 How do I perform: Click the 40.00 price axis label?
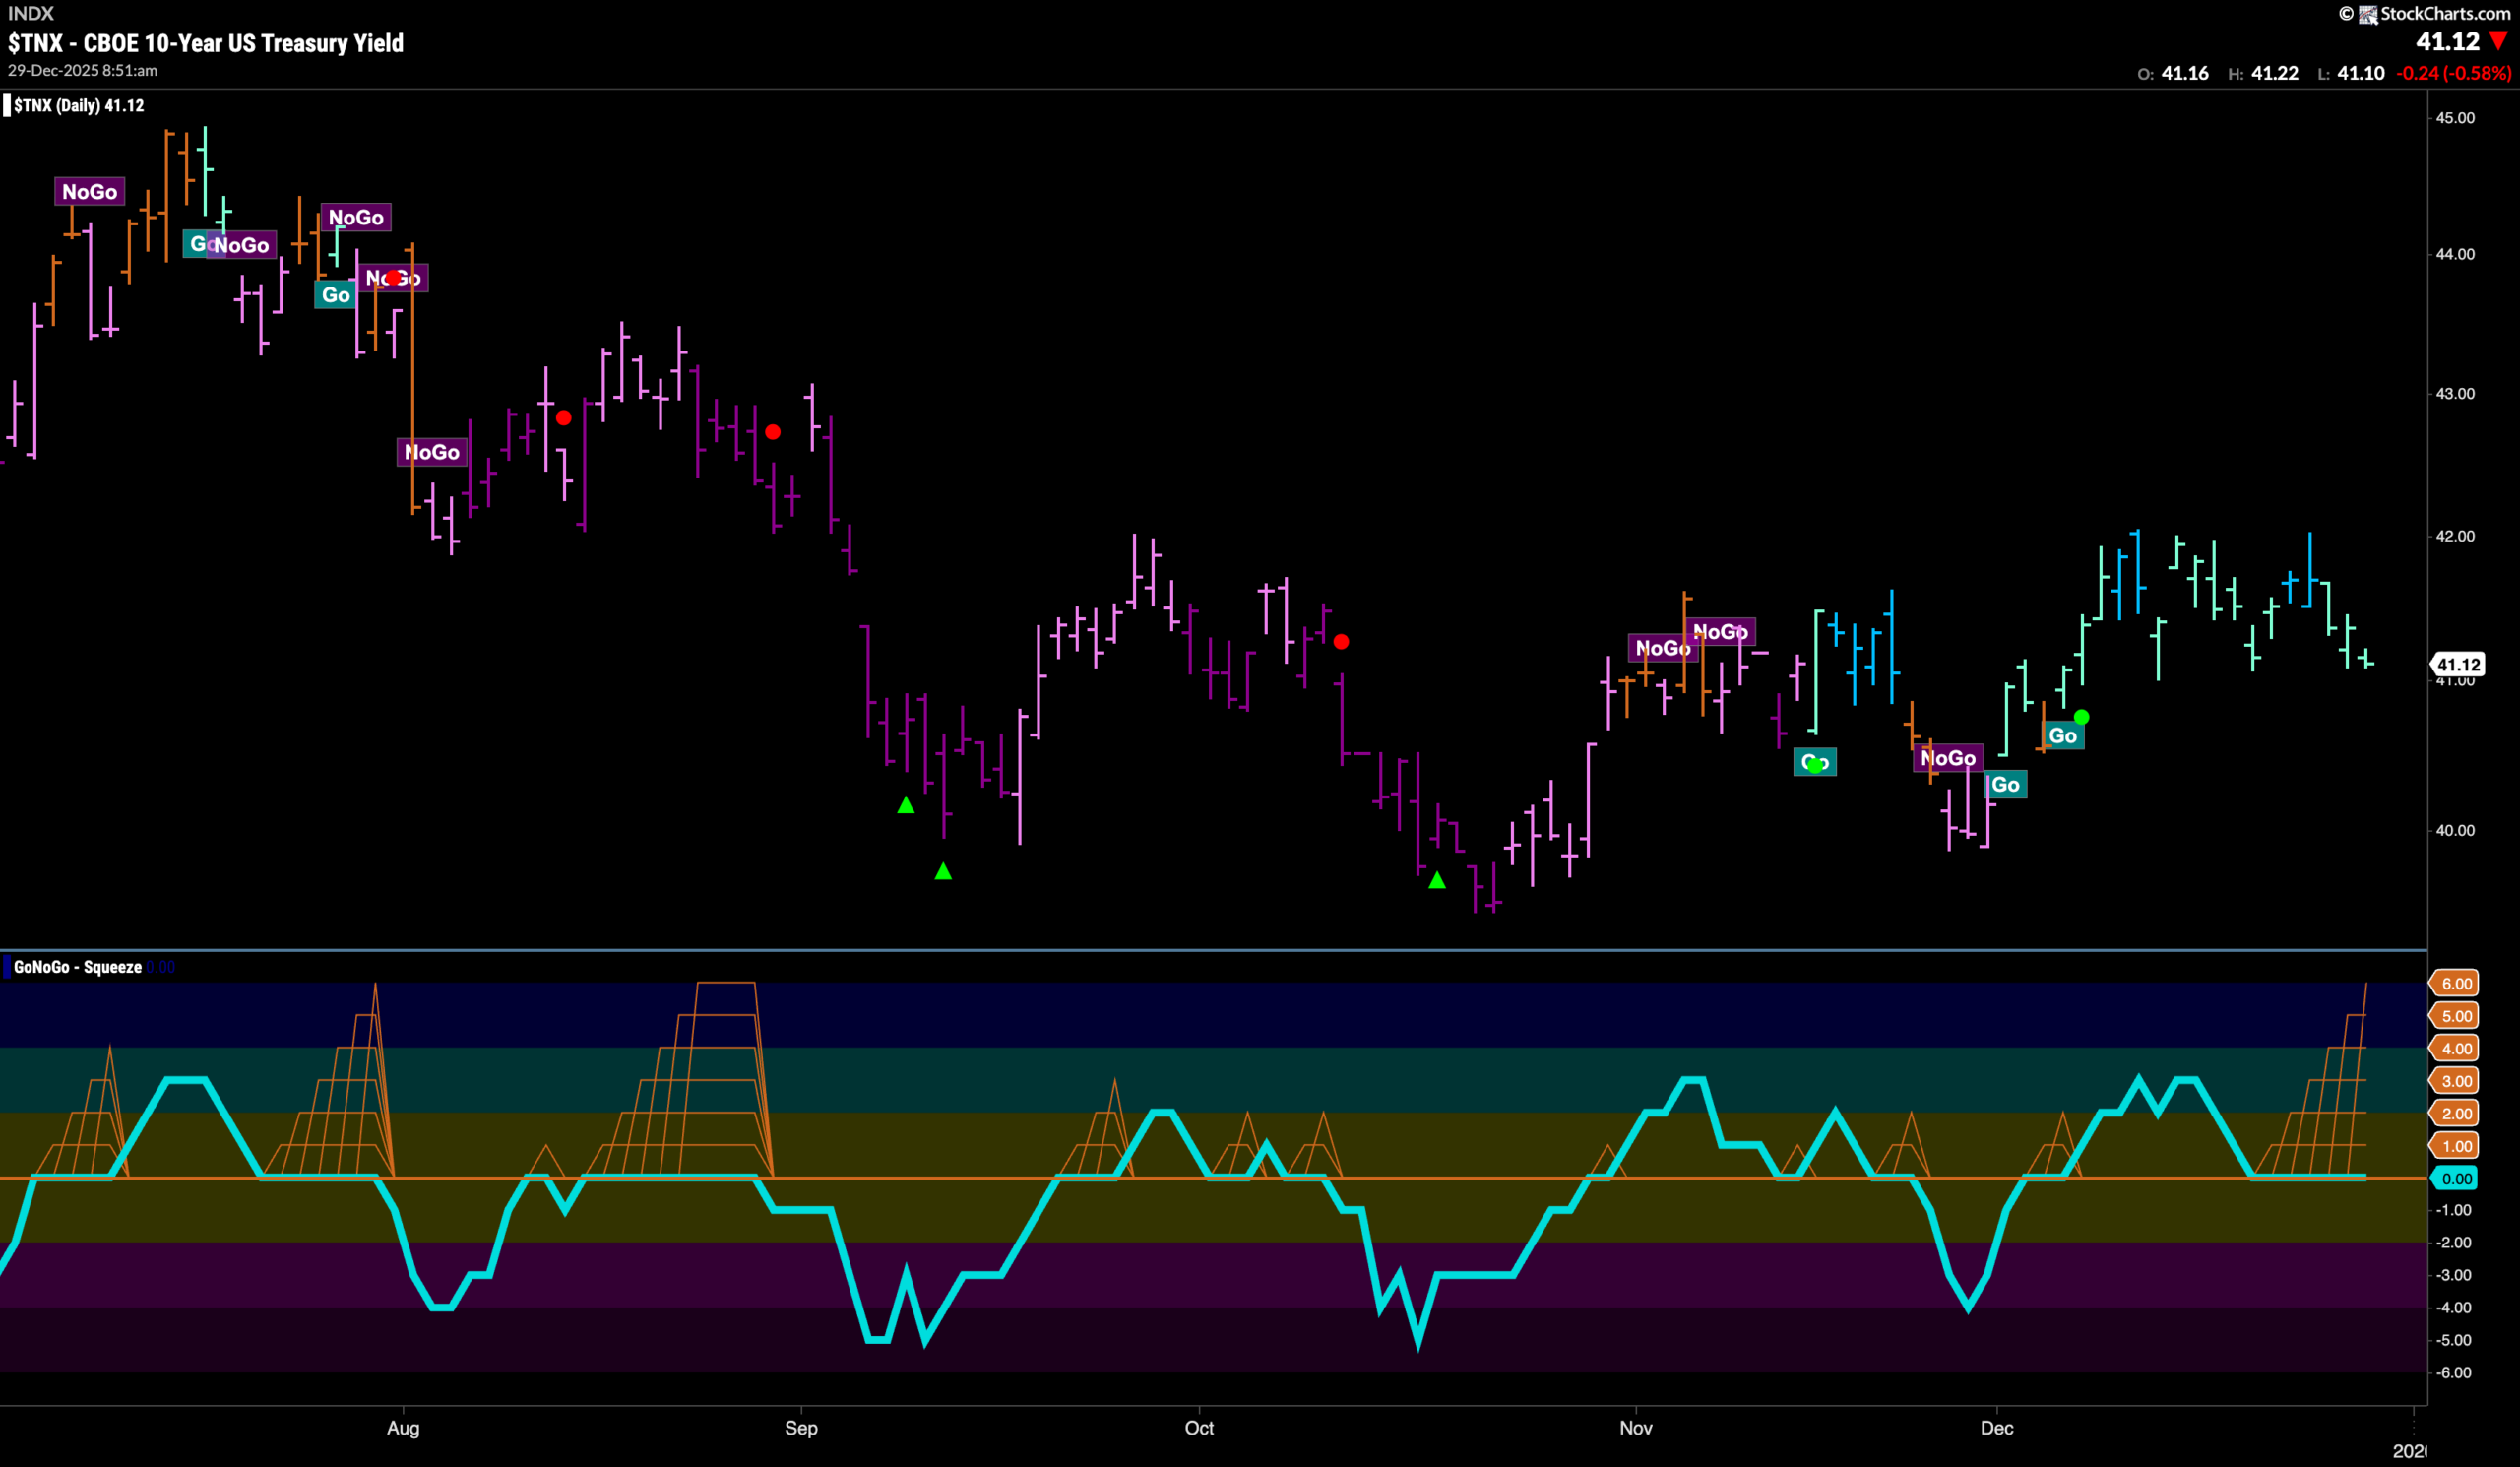pyautogui.click(x=2455, y=830)
